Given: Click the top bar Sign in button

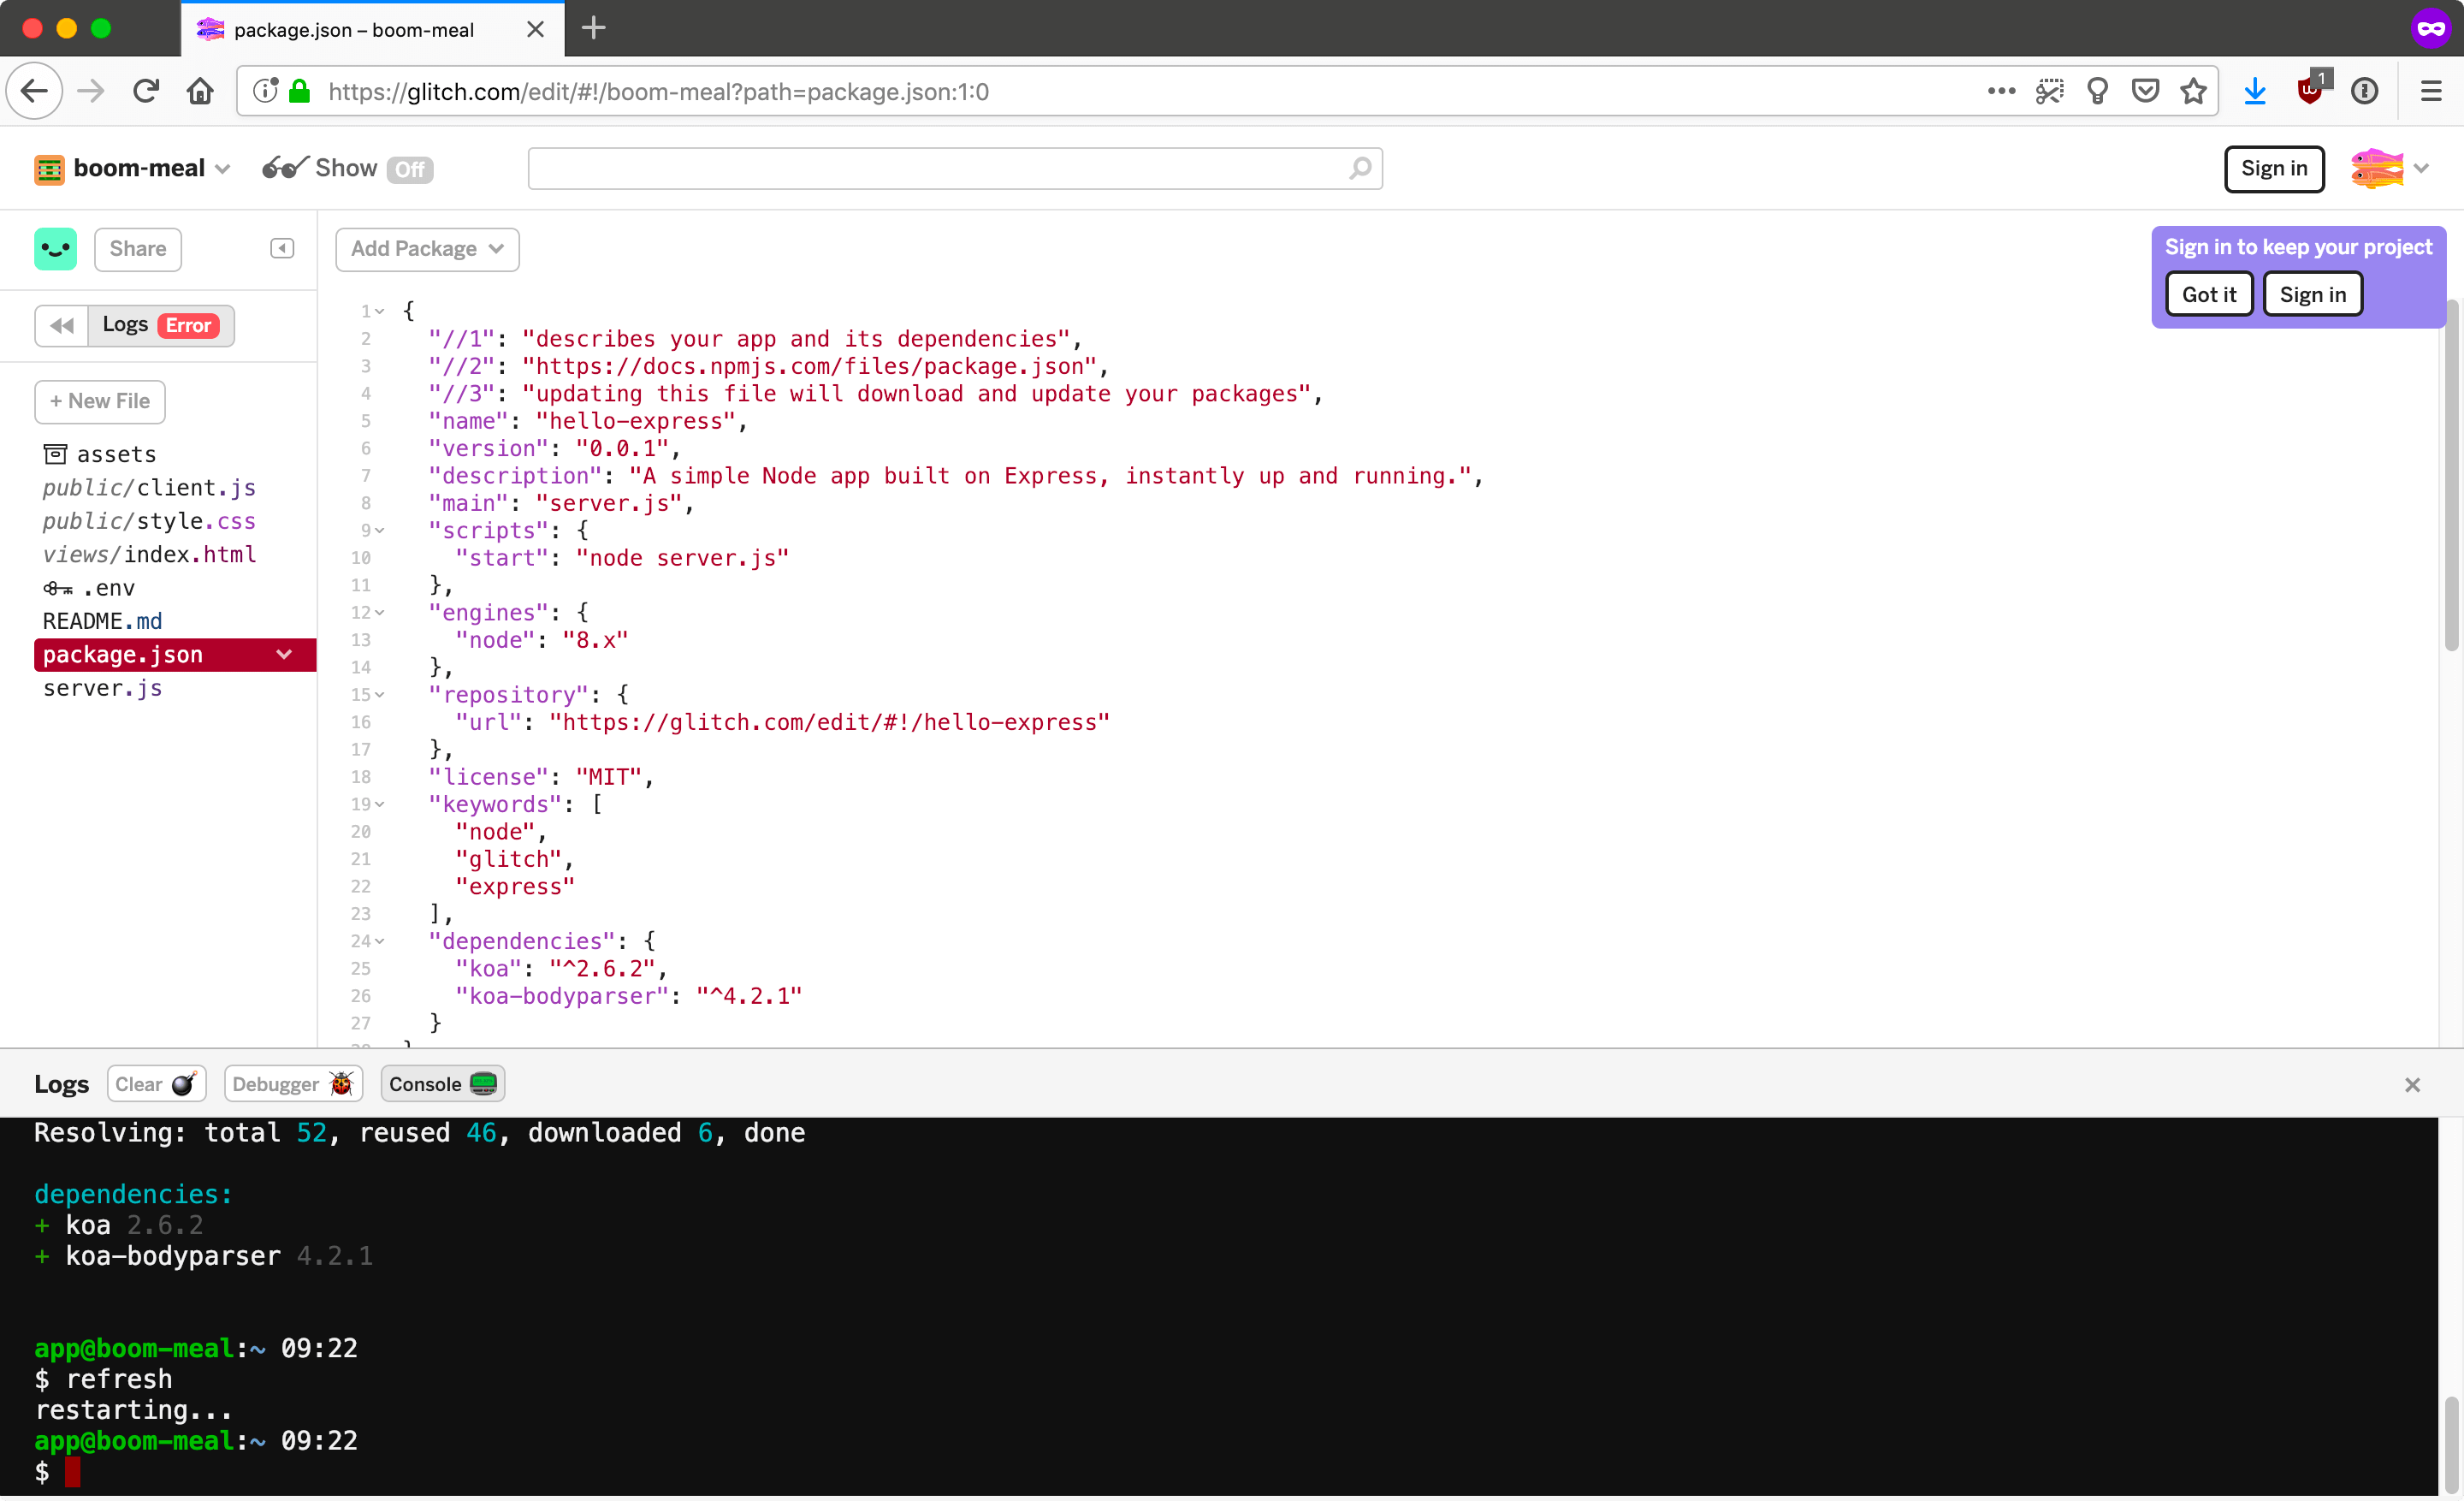Looking at the screenshot, I should (x=2274, y=168).
